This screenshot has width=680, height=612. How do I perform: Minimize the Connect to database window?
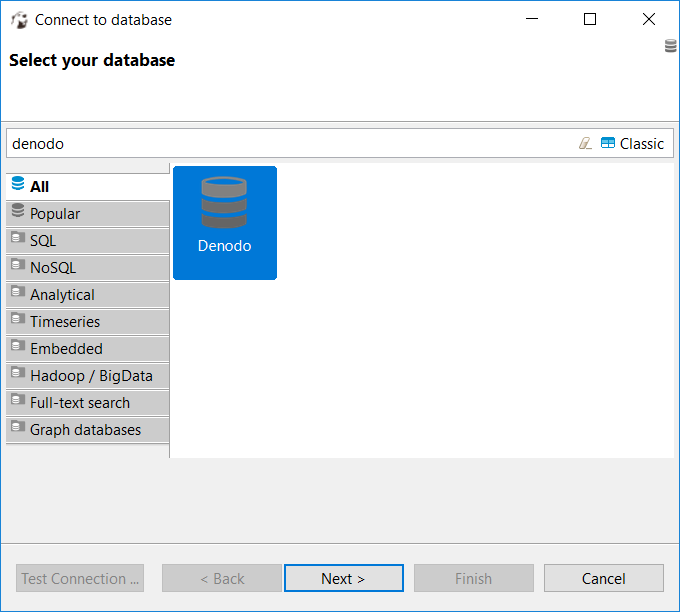point(532,19)
